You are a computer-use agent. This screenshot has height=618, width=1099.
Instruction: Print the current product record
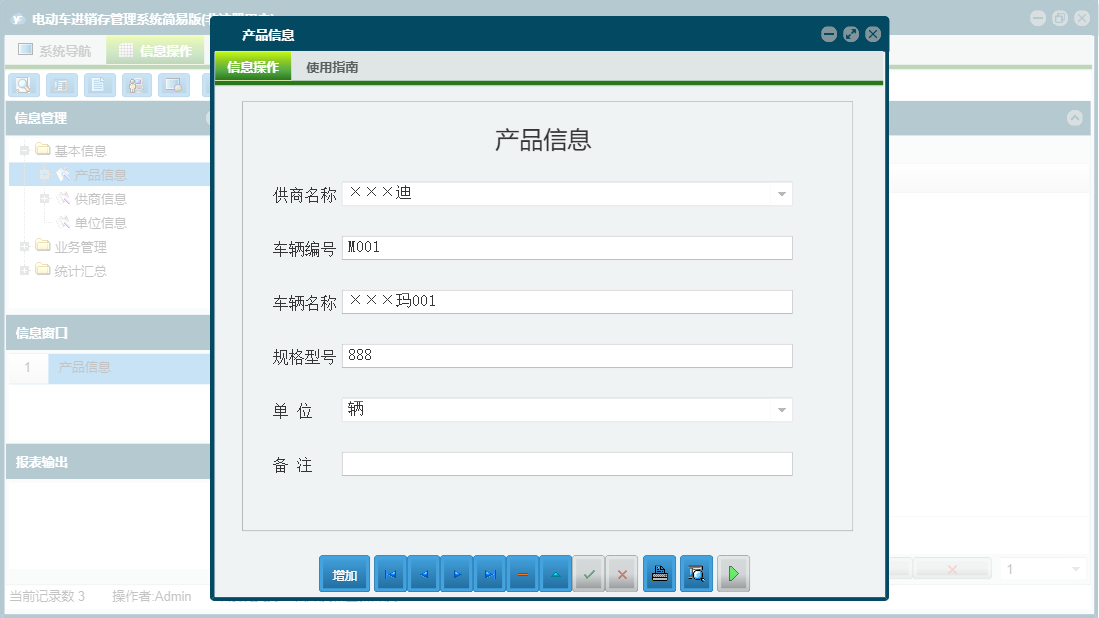pos(659,573)
